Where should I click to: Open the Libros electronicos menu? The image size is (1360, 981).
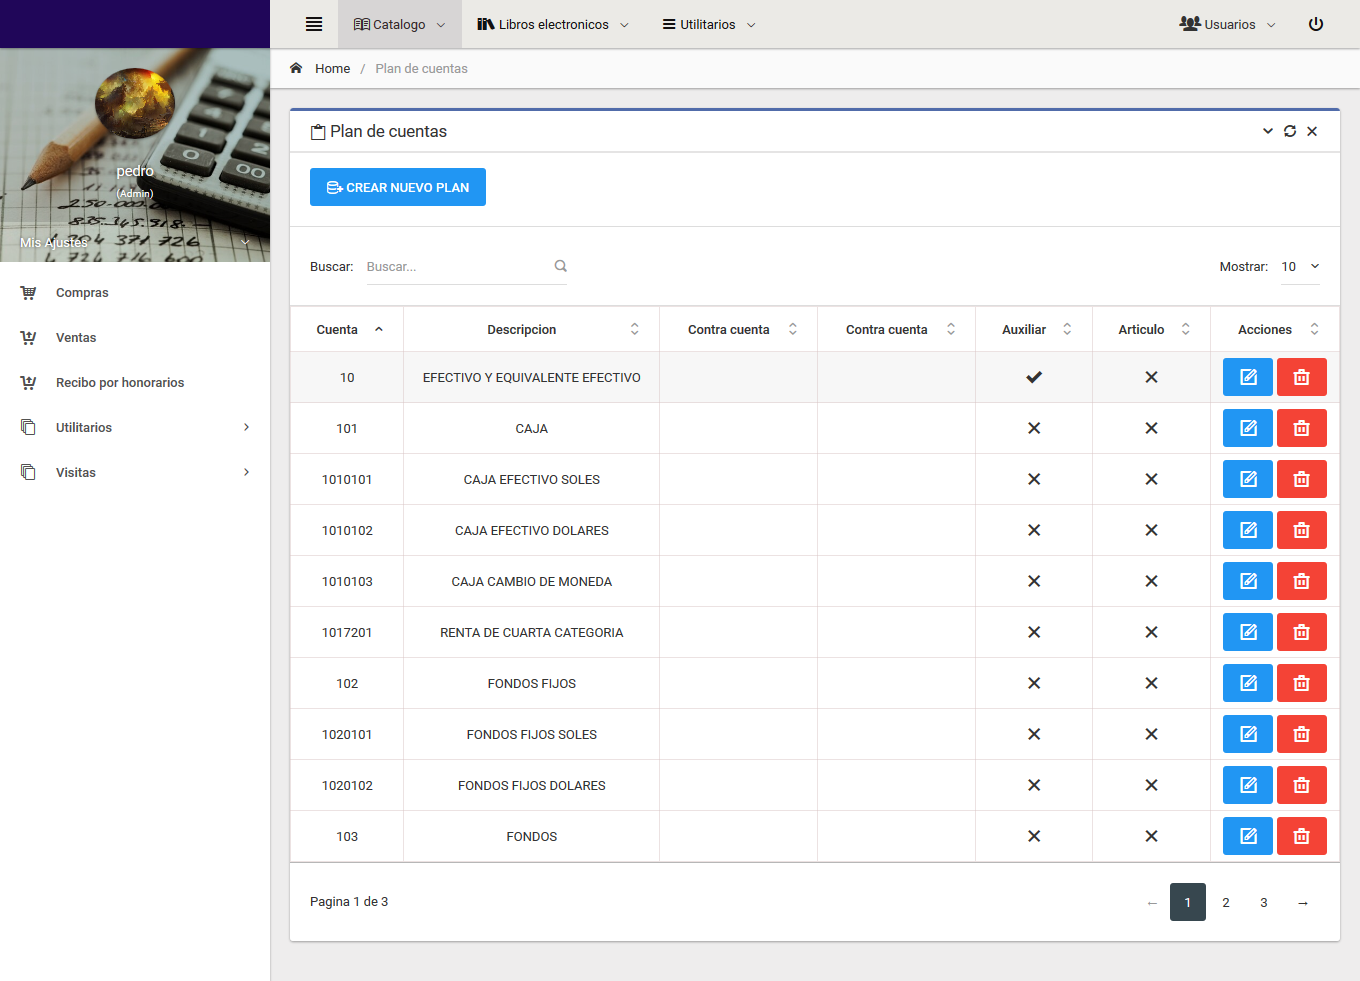pos(553,24)
